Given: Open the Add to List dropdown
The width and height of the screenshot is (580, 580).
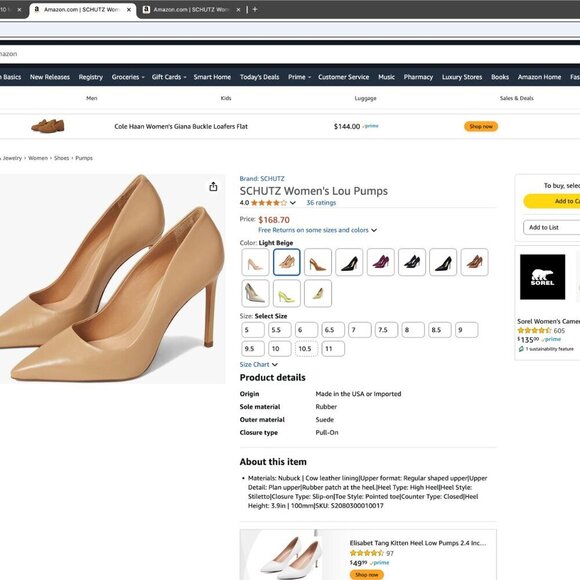Looking at the screenshot, I should [552, 227].
